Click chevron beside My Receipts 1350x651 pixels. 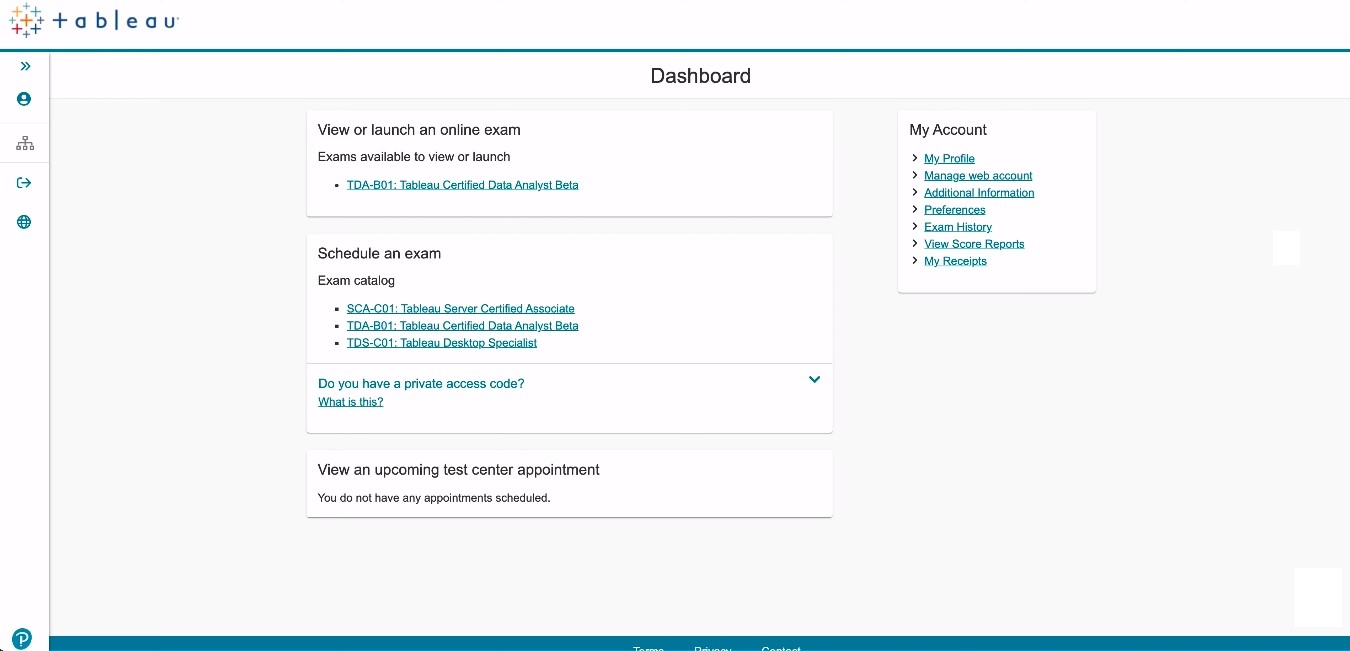coord(915,260)
